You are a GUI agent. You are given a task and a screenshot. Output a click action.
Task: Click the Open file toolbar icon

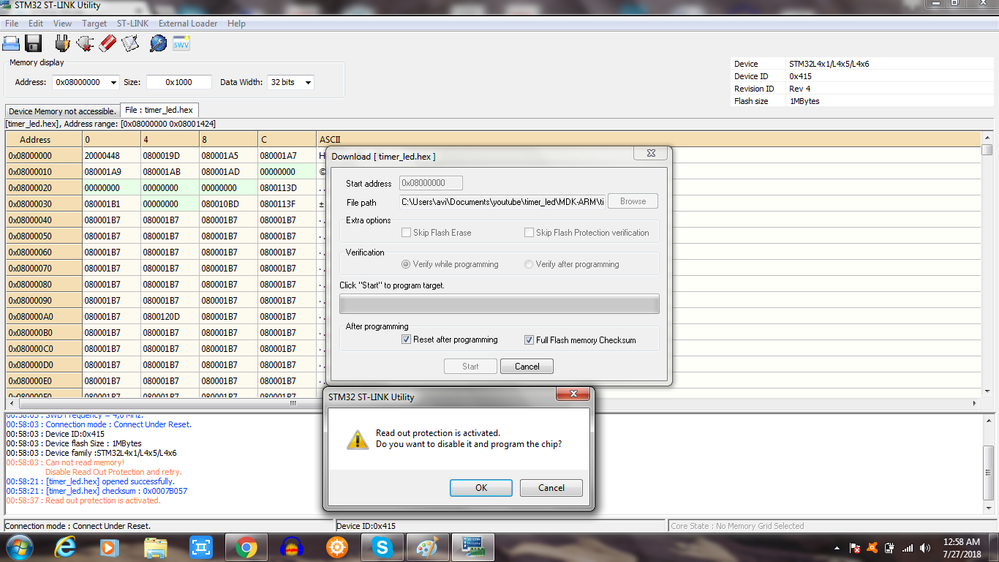[x=11, y=43]
